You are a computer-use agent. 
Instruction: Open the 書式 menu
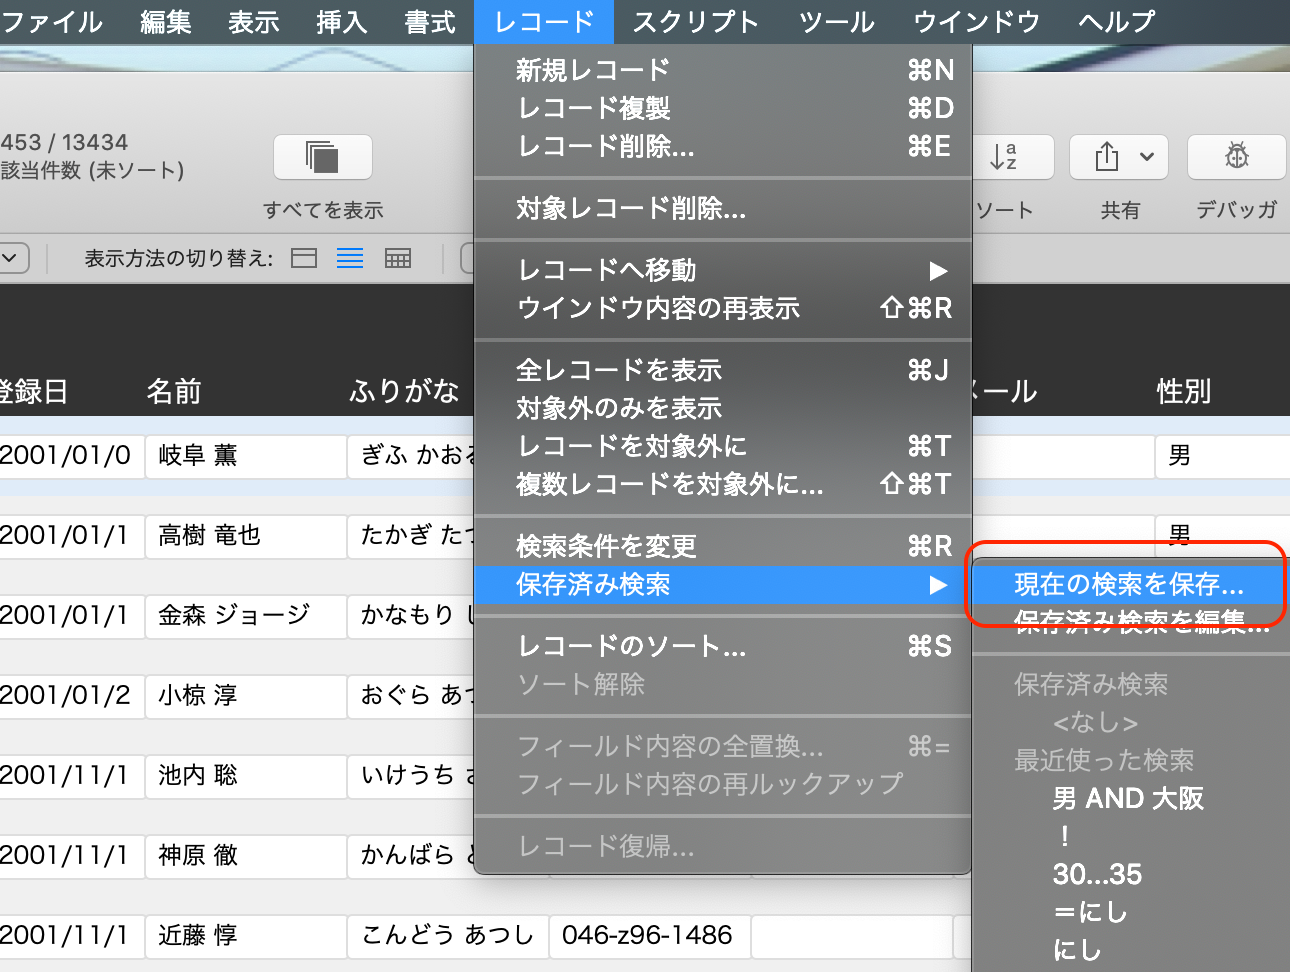point(430,22)
